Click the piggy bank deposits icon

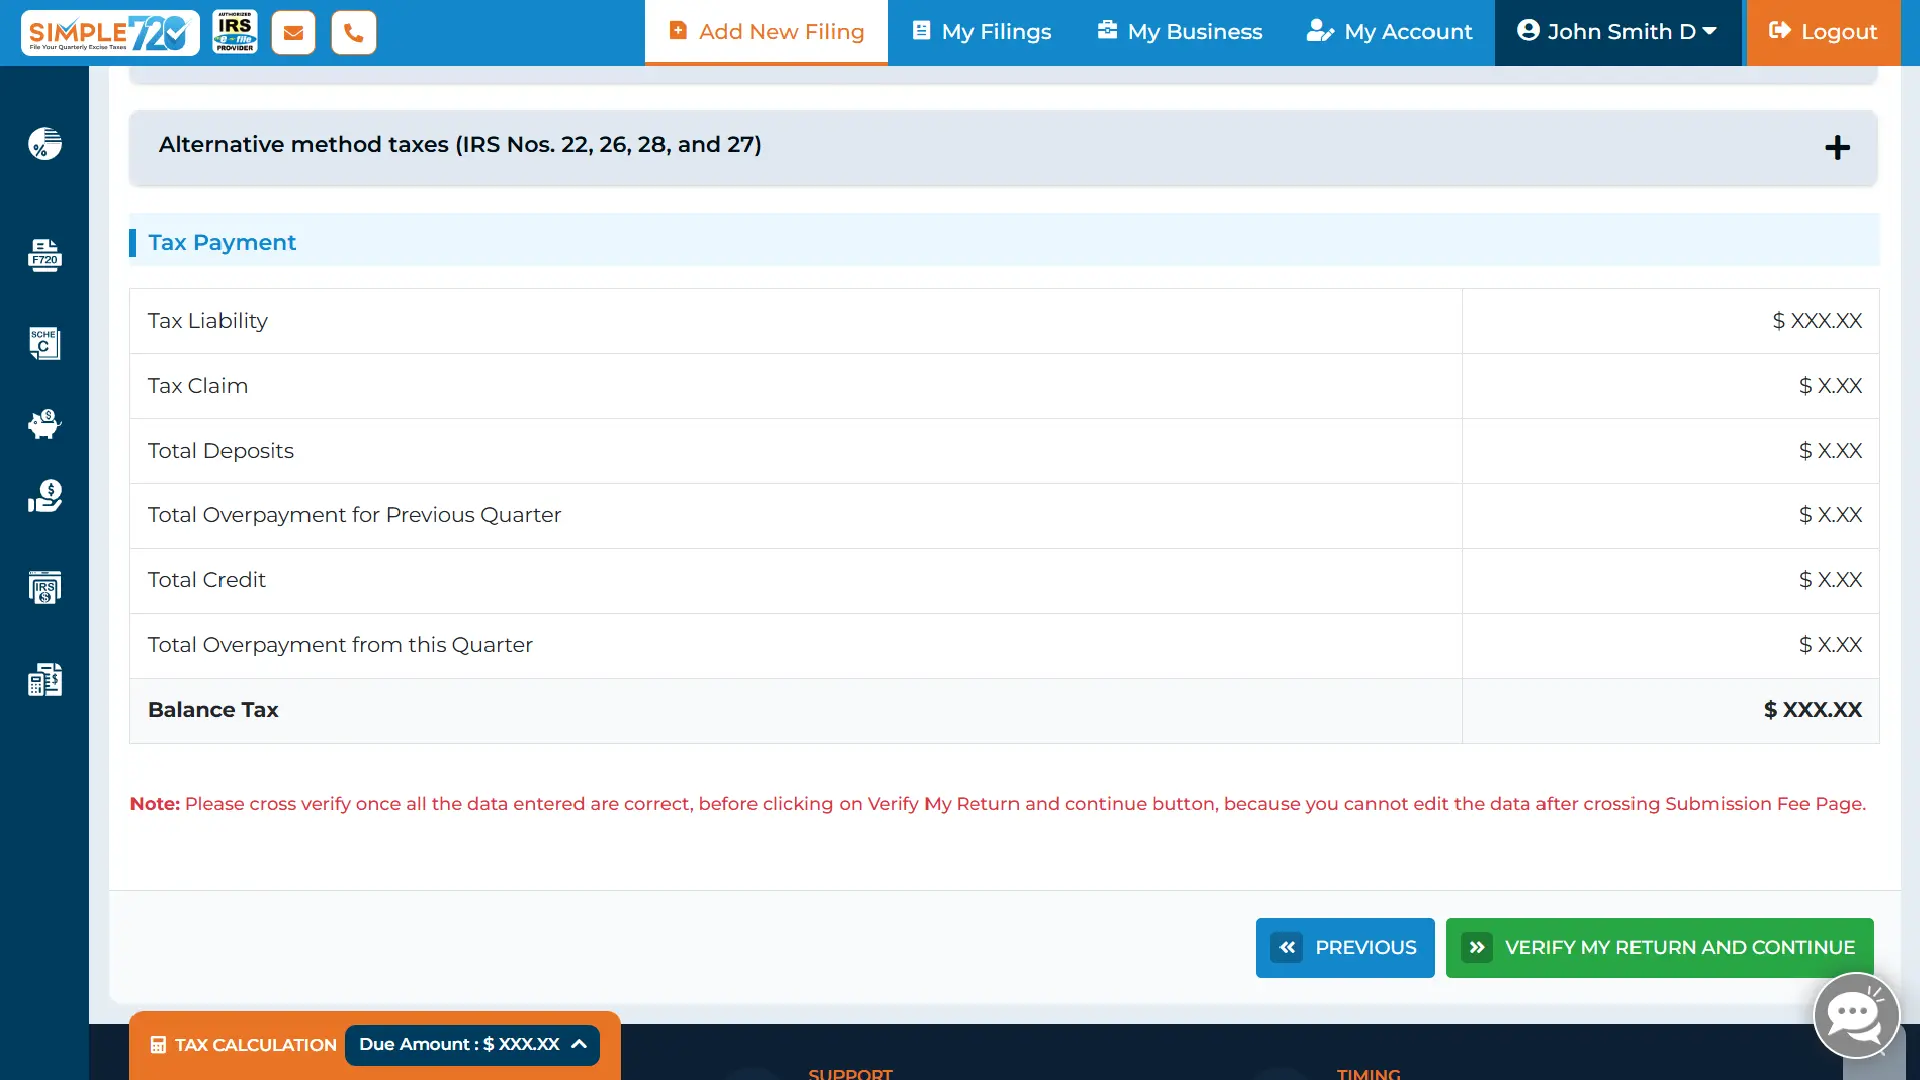click(45, 424)
